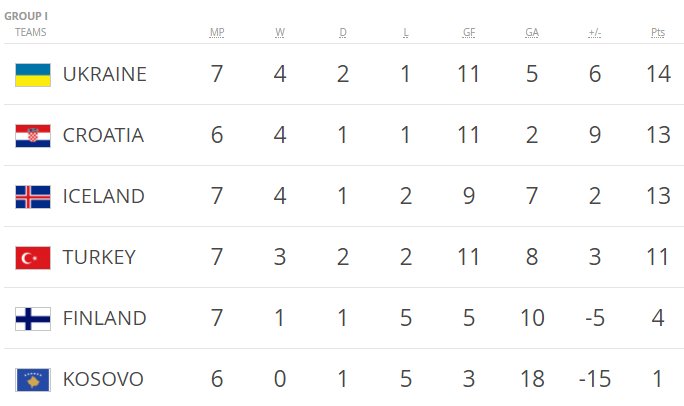Select the ICELAND team name
The width and height of the screenshot is (684, 406).
[104, 196]
